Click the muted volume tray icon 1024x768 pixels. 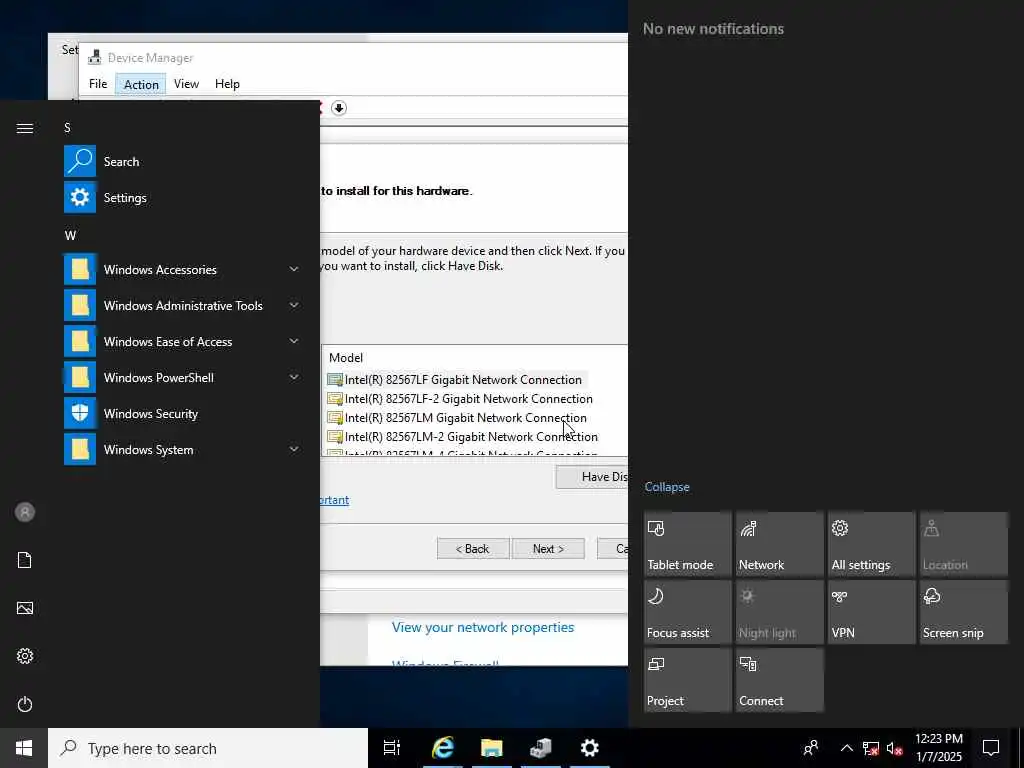tap(895, 748)
